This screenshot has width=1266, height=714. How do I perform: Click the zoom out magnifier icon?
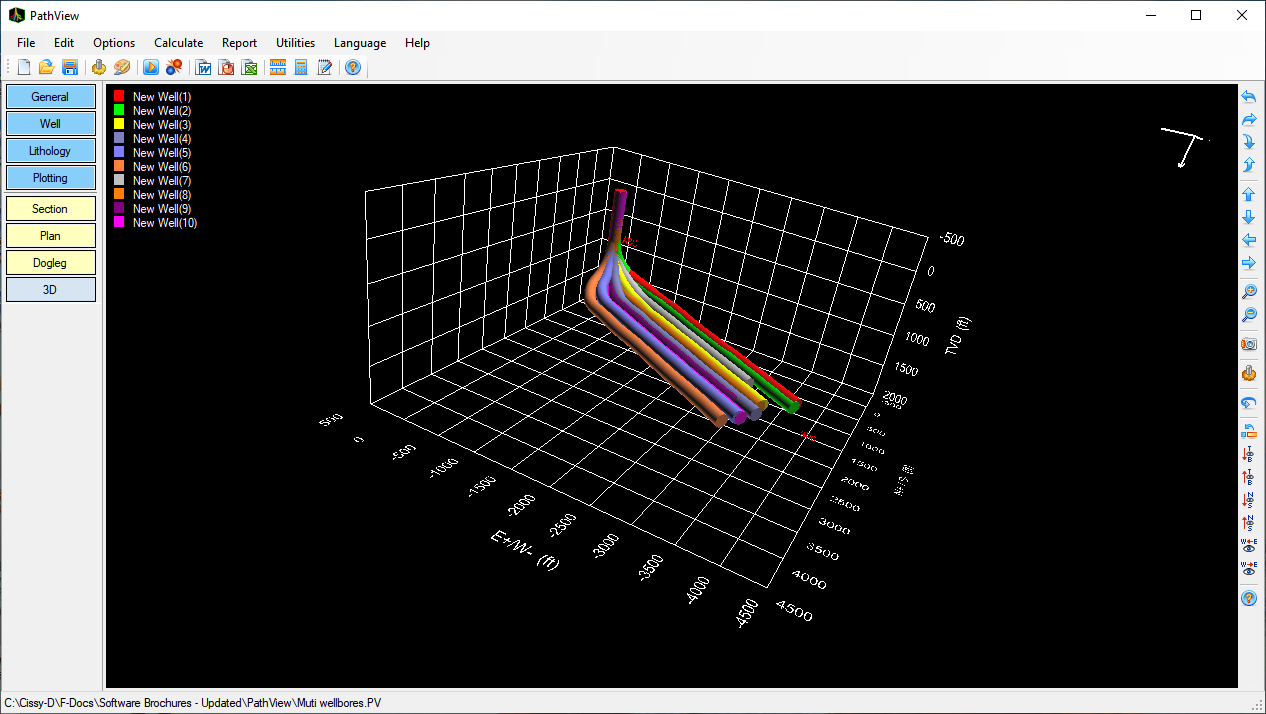coord(1248,315)
